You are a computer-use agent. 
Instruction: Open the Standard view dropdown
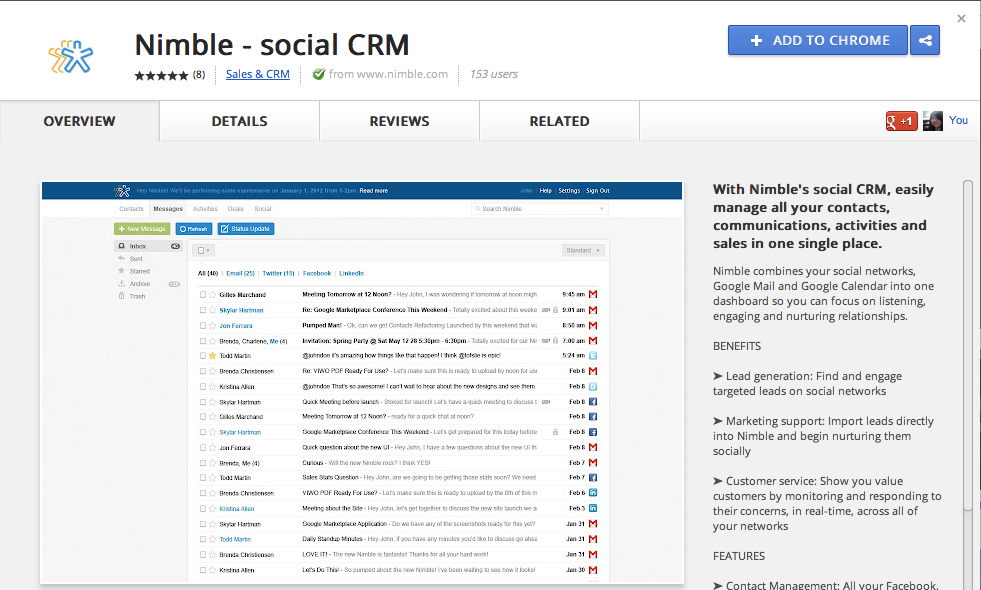[583, 250]
